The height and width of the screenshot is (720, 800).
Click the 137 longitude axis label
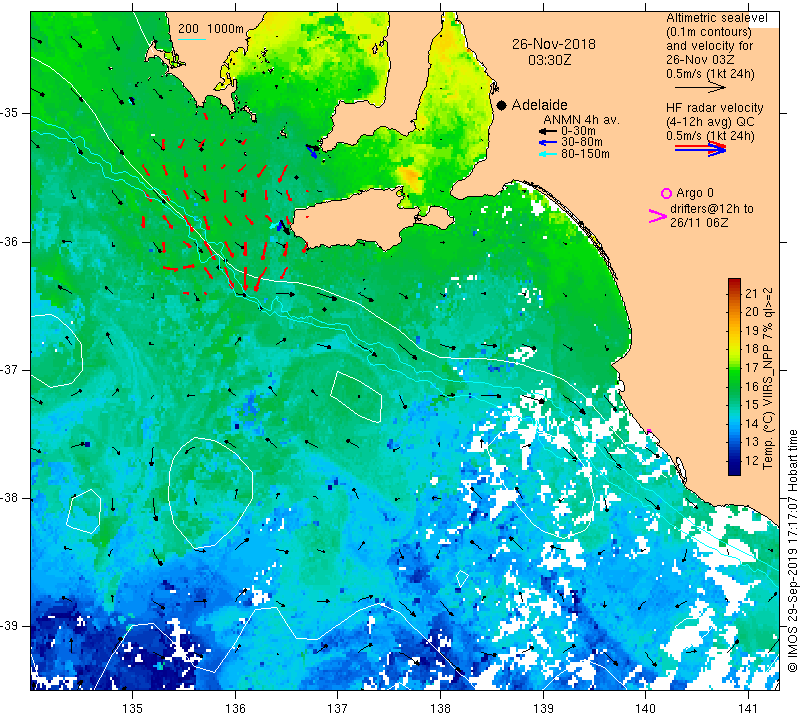(x=338, y=709)
